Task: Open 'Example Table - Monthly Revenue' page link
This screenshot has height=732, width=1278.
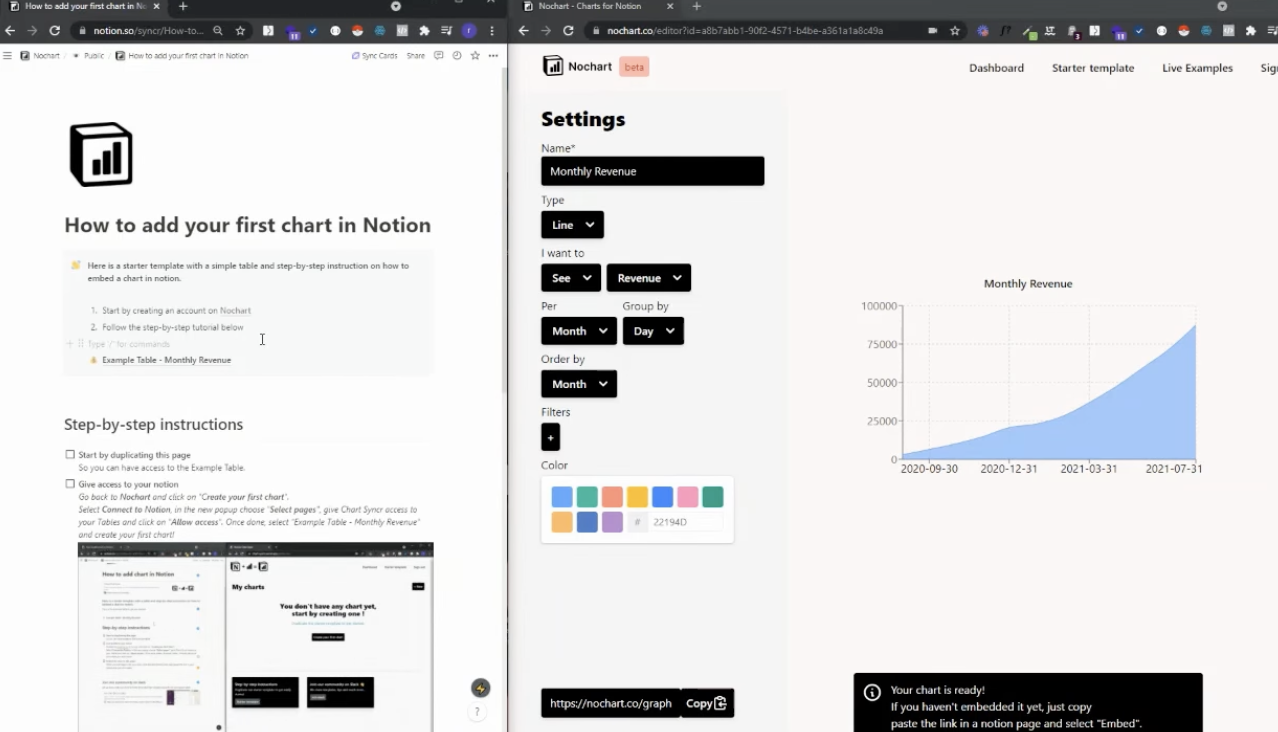Action: click(166, 360)
